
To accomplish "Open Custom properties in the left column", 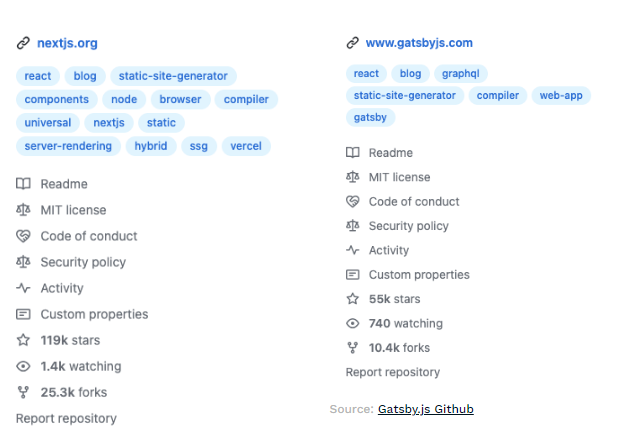I will 94,314.
